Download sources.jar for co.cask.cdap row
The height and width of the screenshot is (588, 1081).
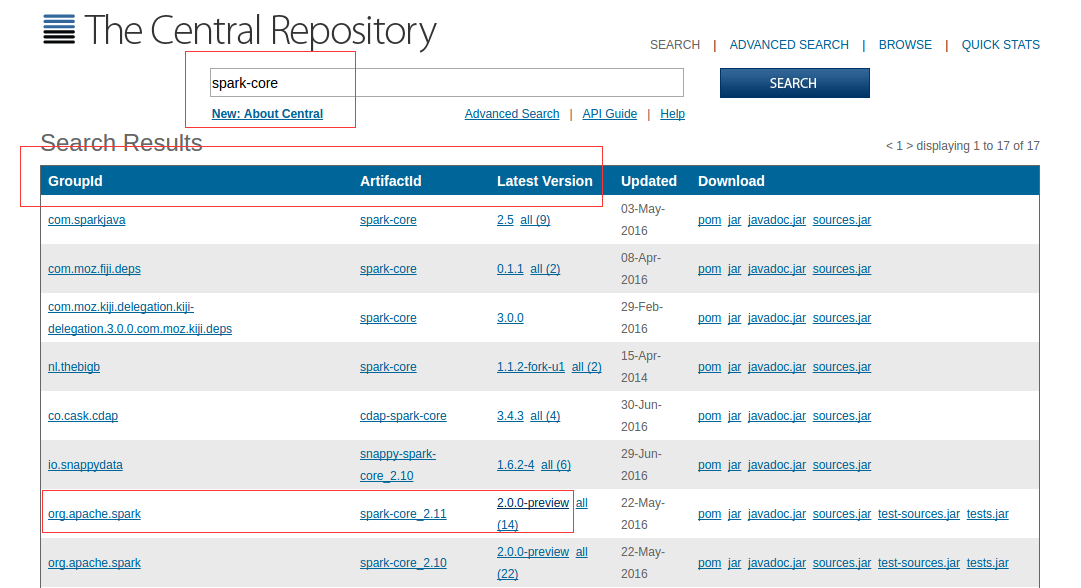[x=841, y=416]
